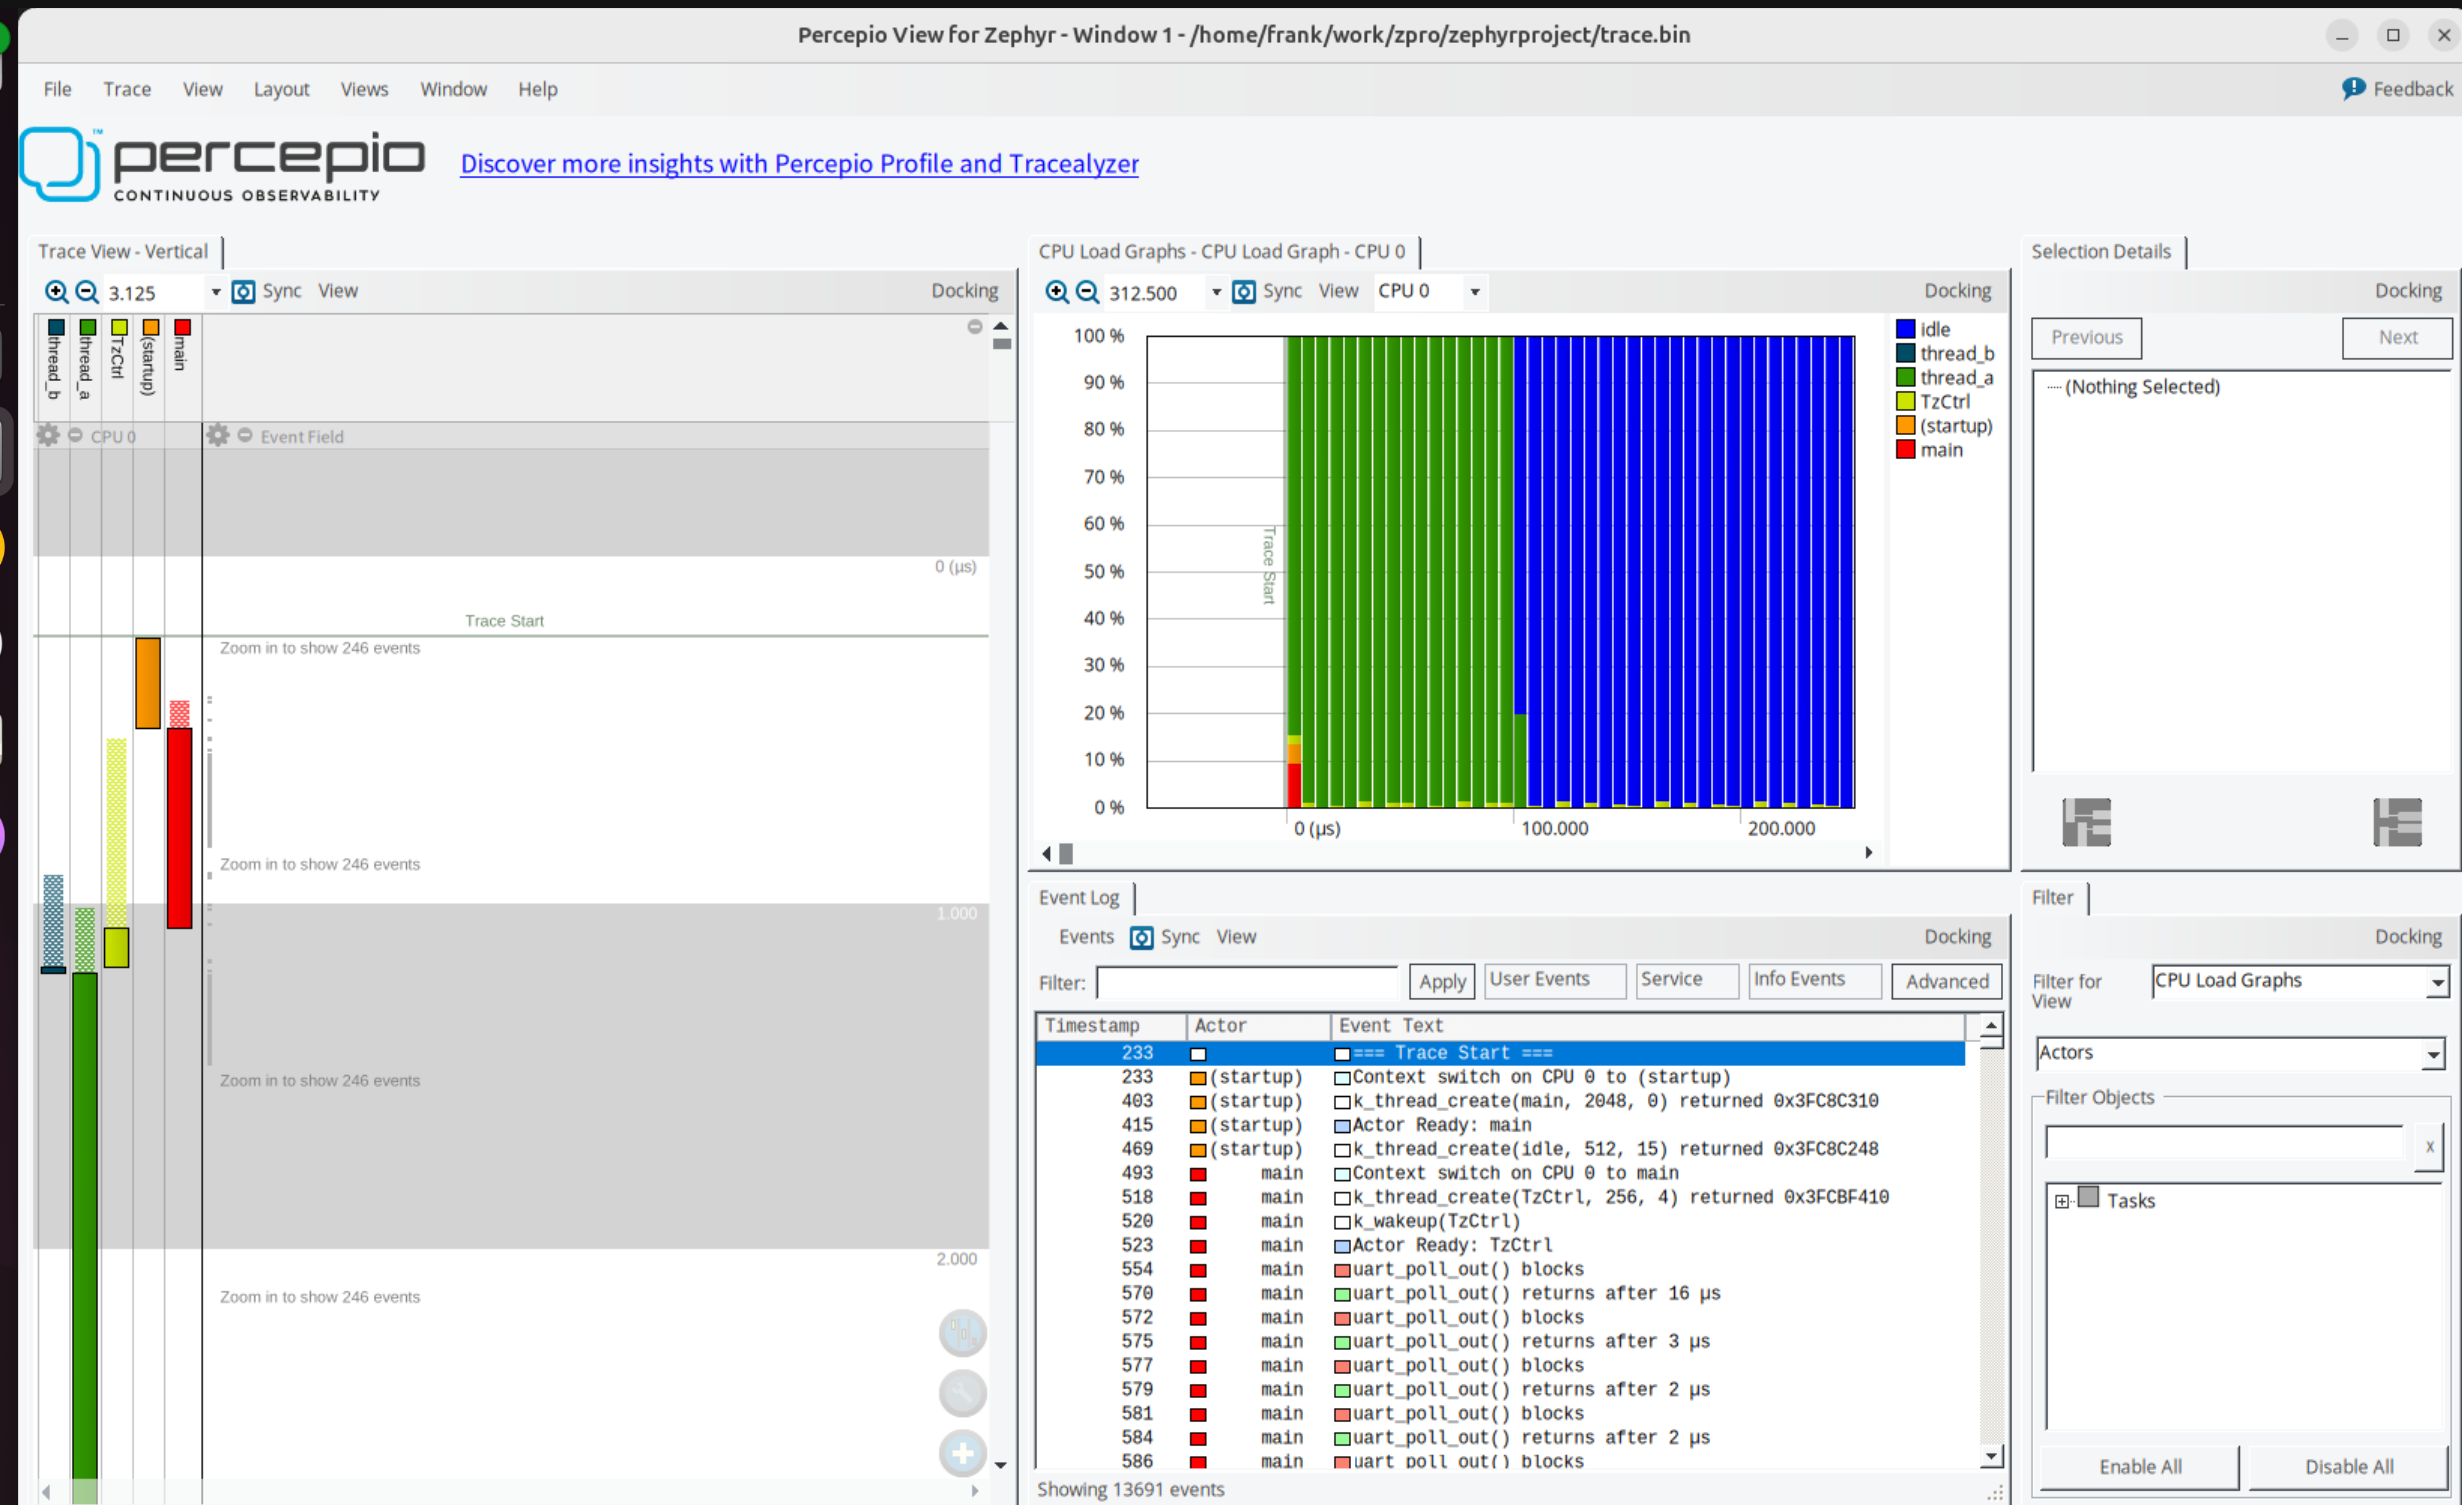
Task: Open the CPU 0 selector dropdown
Action: pos(1474,292)
